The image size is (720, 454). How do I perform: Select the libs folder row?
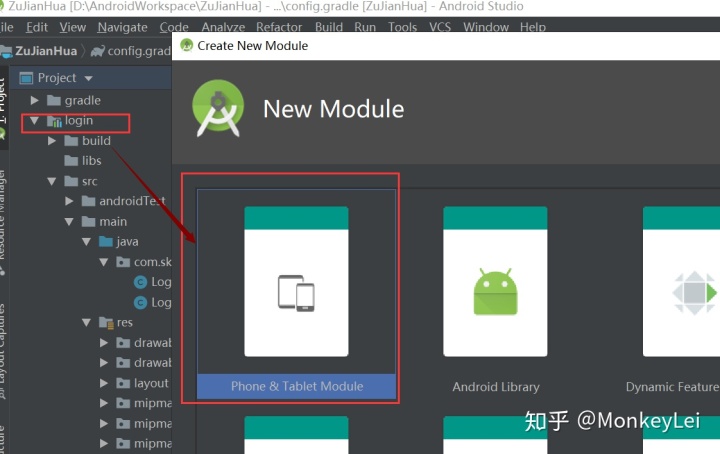(x=91, y=161)
